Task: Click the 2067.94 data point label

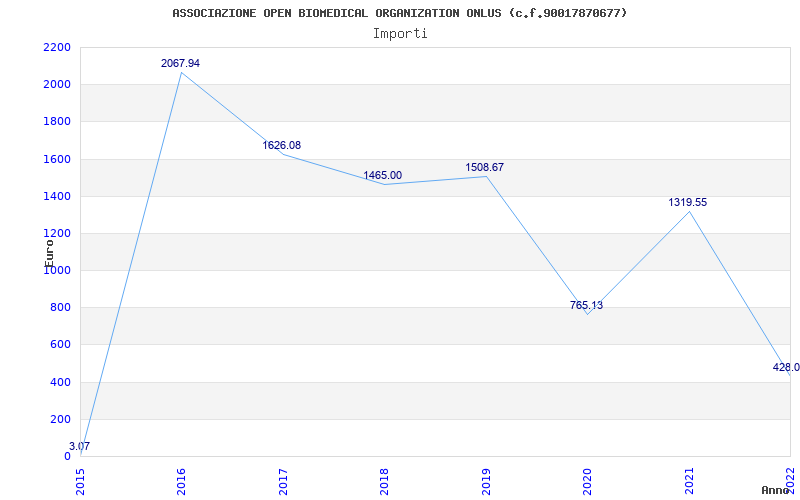Action: click(180, 63)
